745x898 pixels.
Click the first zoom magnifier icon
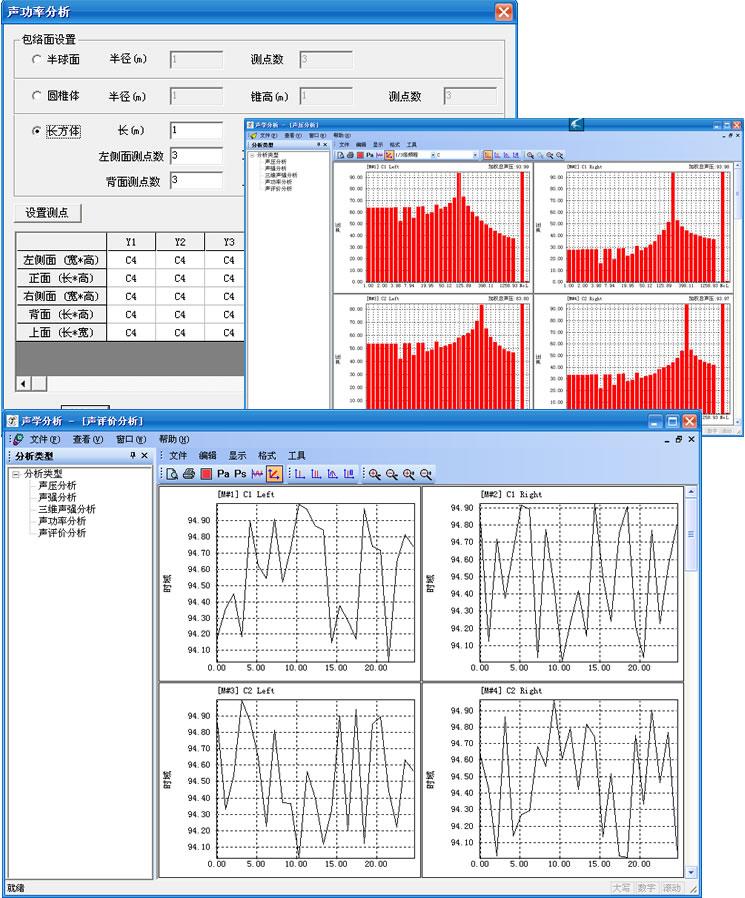[375, 473]
